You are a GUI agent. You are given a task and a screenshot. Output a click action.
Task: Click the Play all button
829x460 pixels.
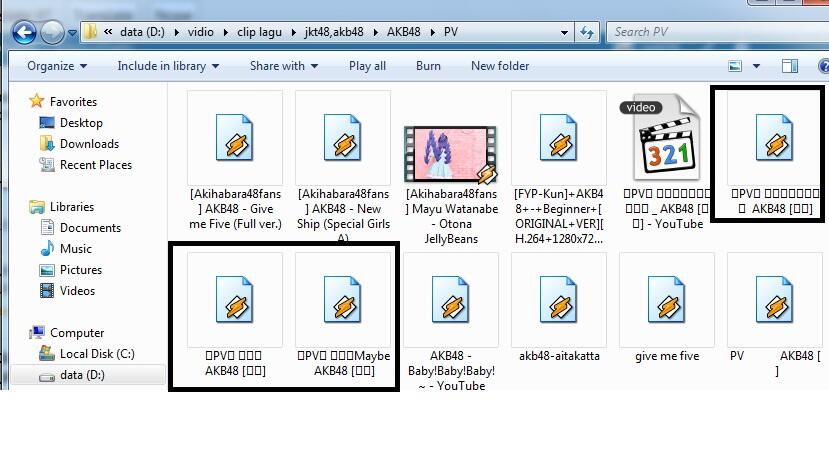pyautogui.click(x=367, y=66)
